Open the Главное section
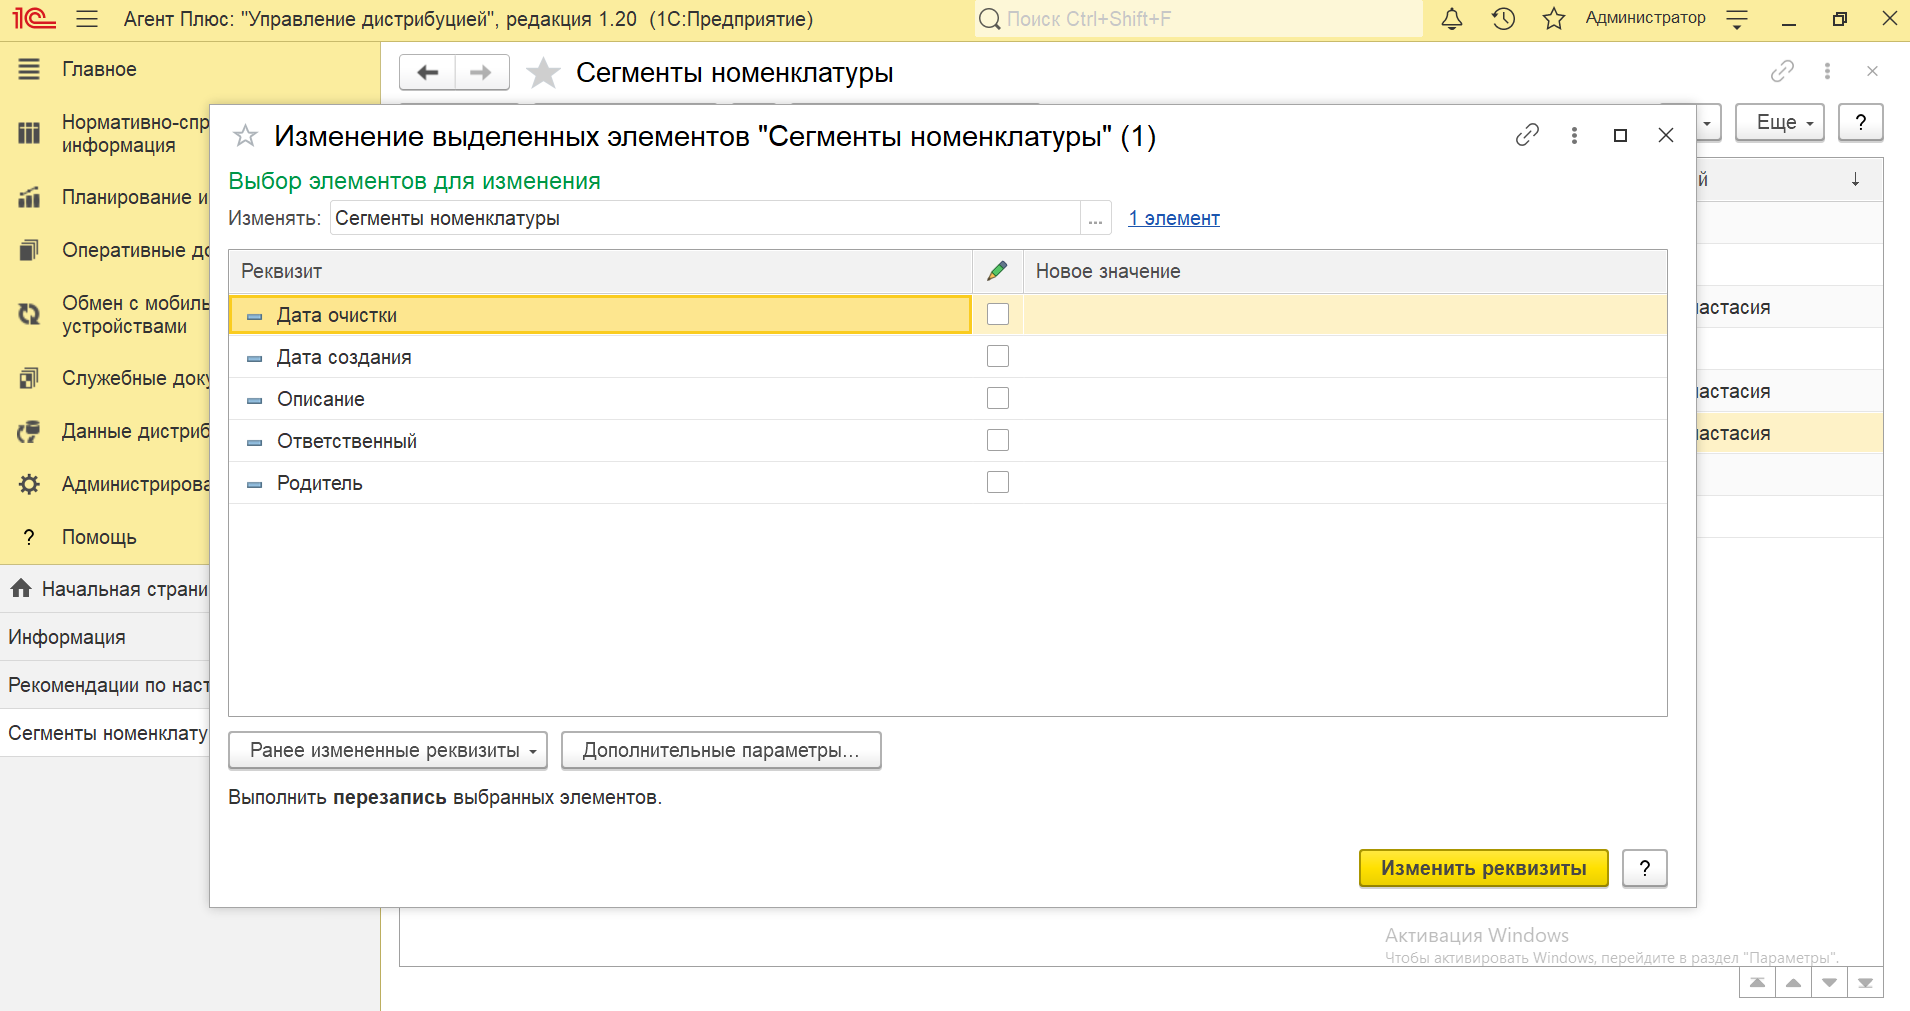This screenshot has height=1011, width=1910. pos(99,69)
